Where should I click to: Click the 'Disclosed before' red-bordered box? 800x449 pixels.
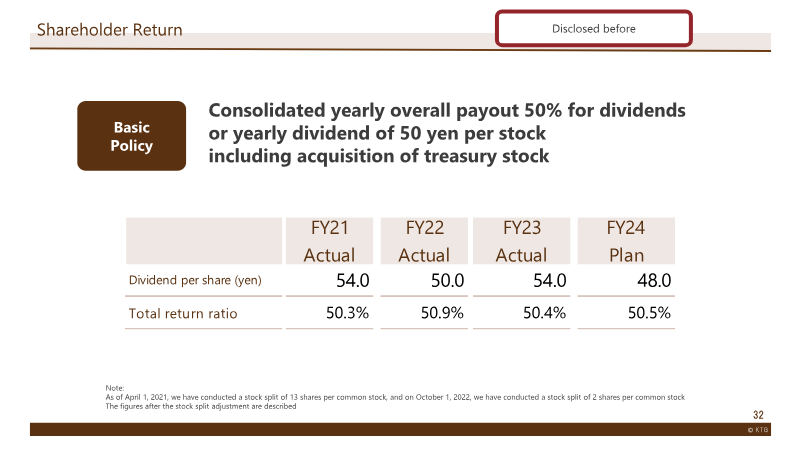click(593, 29)
